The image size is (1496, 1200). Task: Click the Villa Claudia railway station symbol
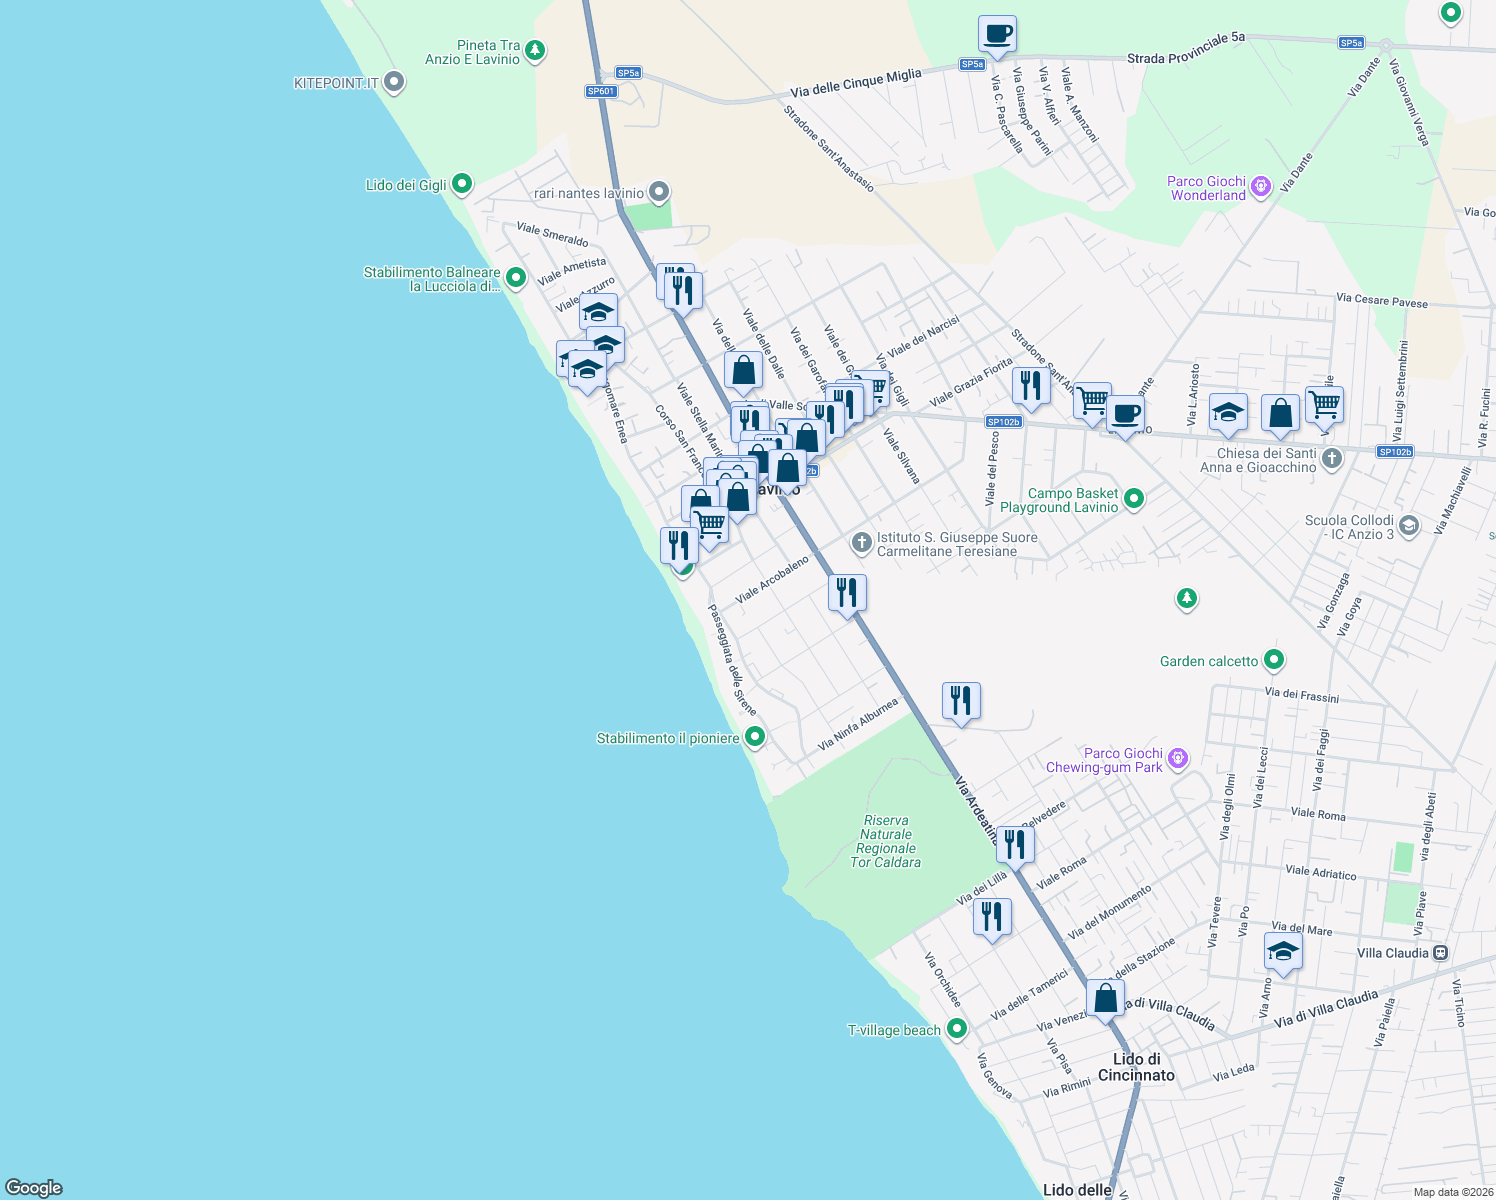[1440, 953]
